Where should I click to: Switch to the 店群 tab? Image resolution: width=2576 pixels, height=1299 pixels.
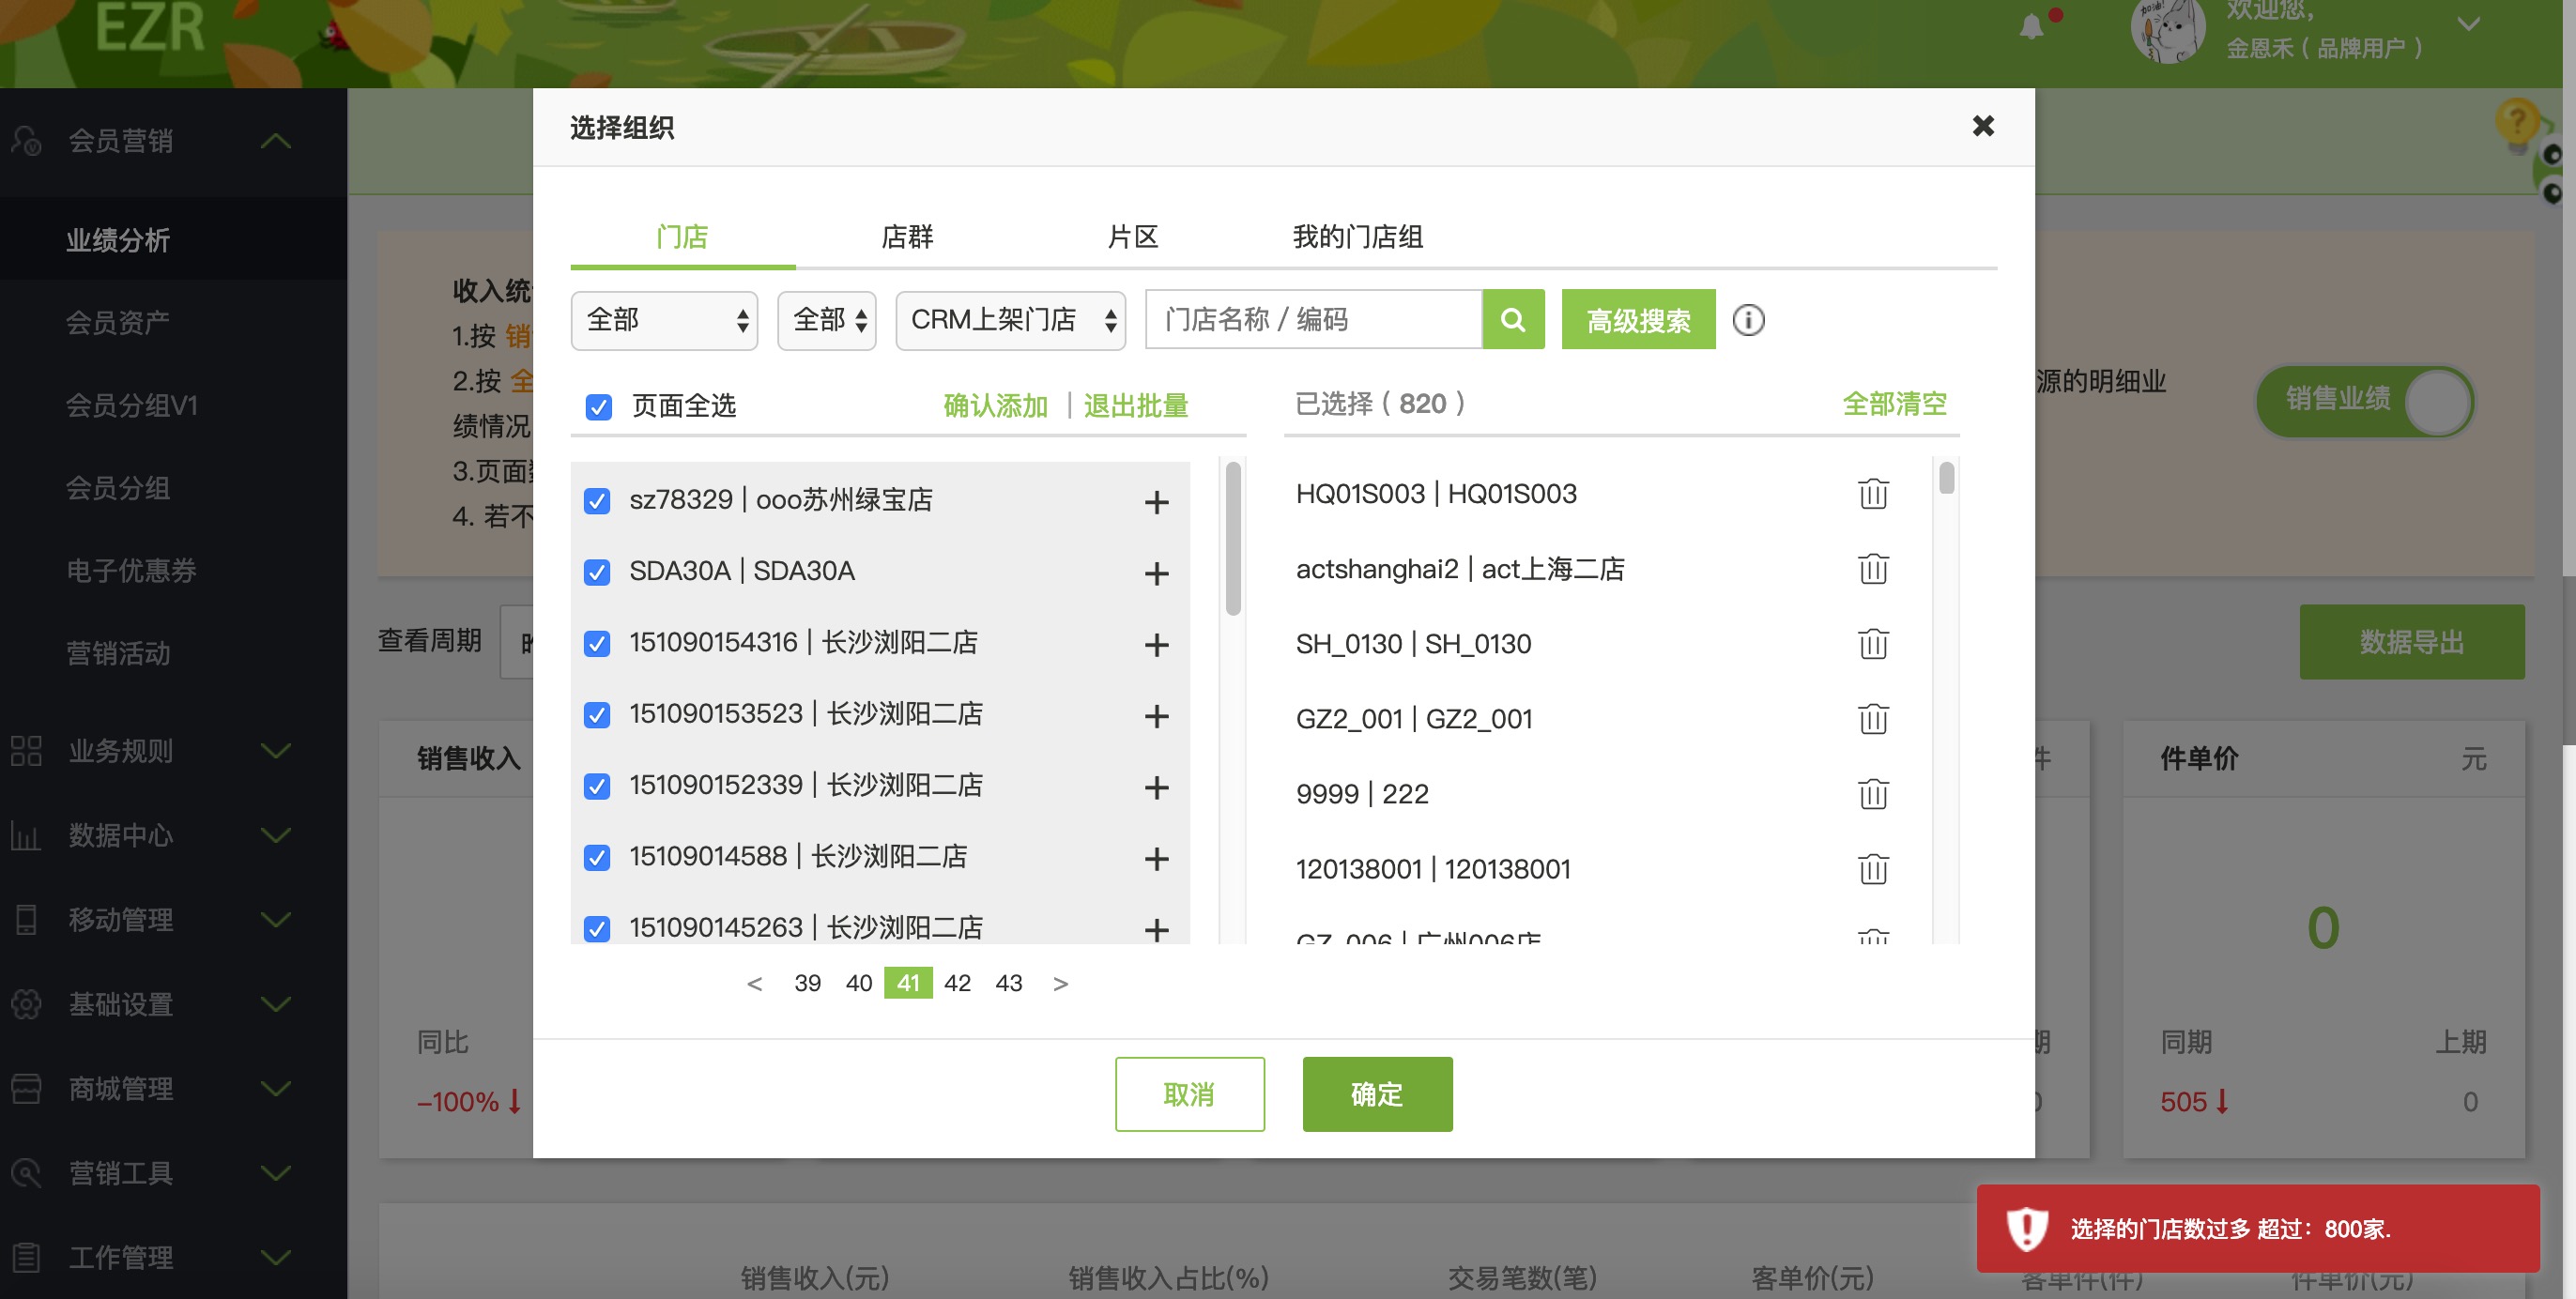pos(907,237)
